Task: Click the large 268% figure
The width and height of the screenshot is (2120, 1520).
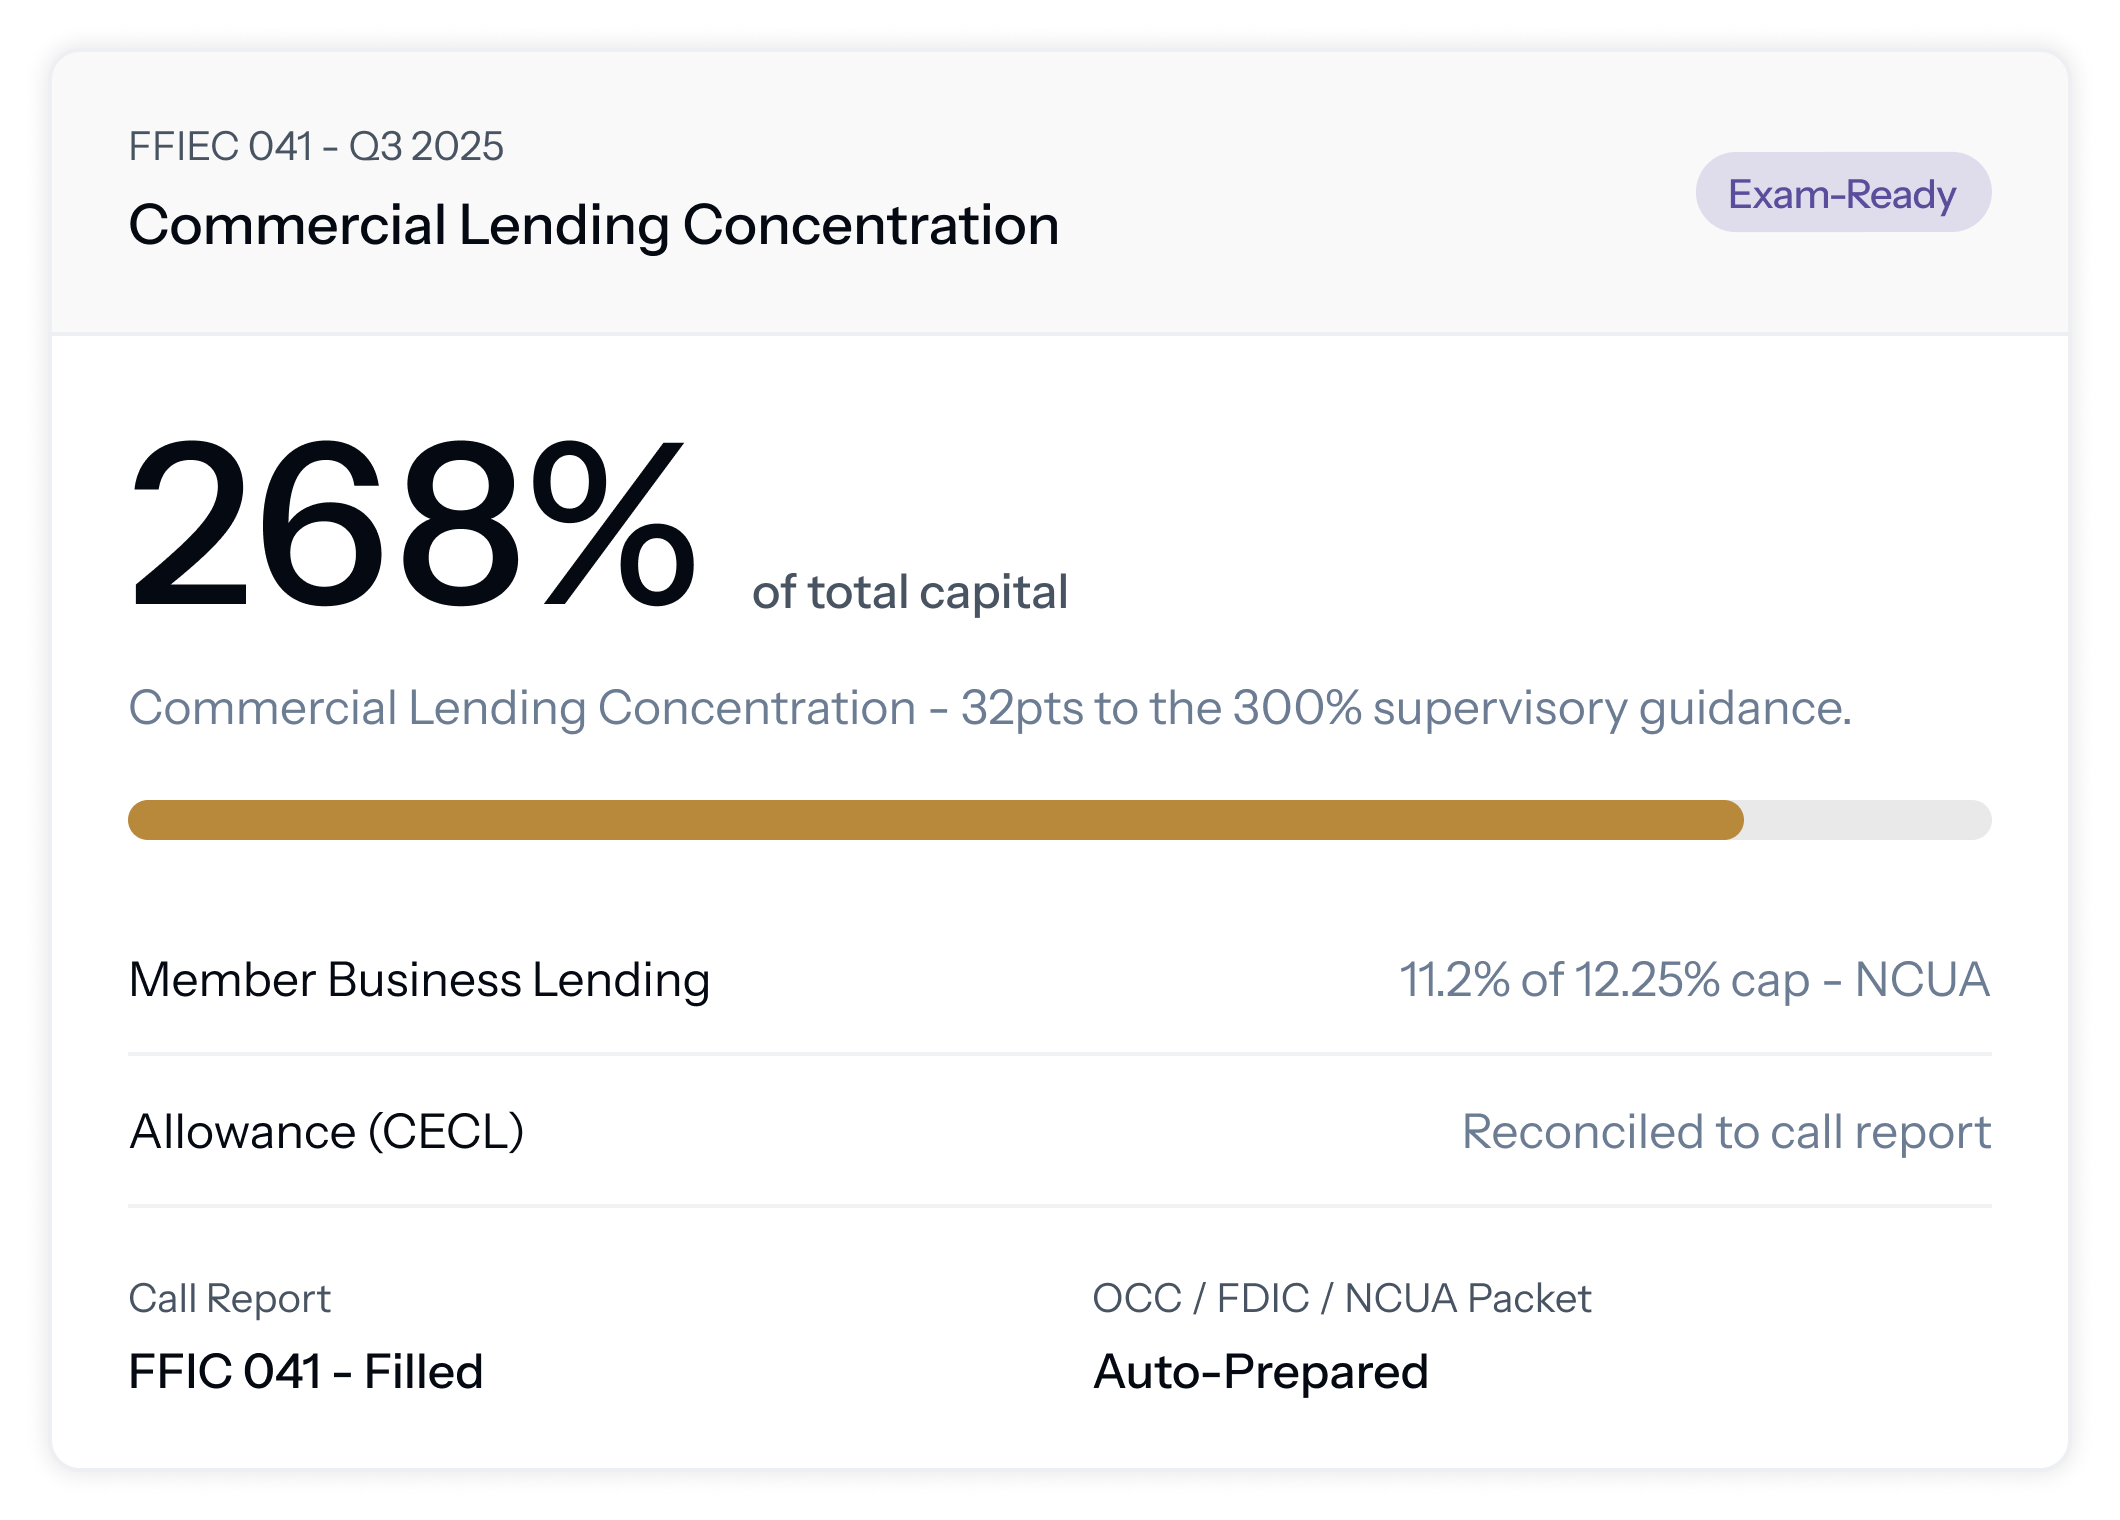Action: click(x=413, y=524)
